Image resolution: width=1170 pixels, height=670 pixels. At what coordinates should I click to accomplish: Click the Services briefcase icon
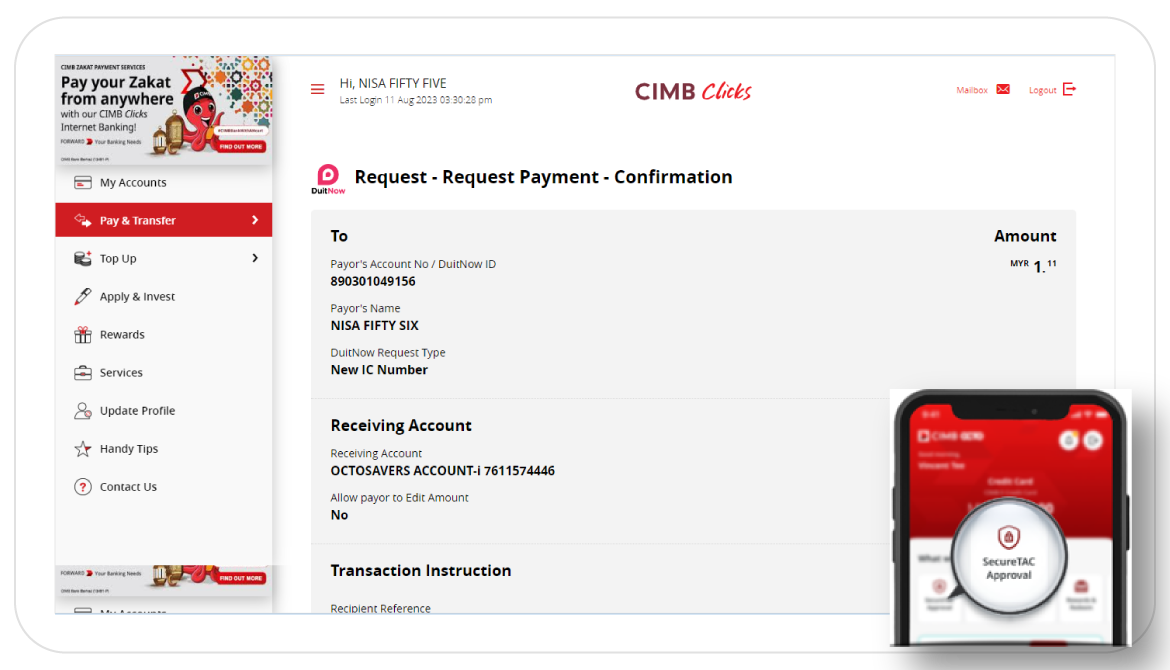coord(83,373)
